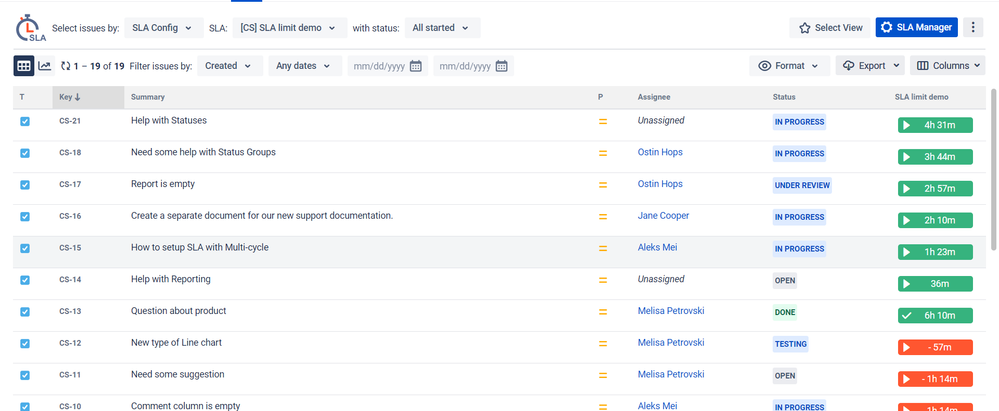Screen dimensions: 999x411
Task: Click the UNDER REVIEW status on CS-17
Action: pos(802,185)
